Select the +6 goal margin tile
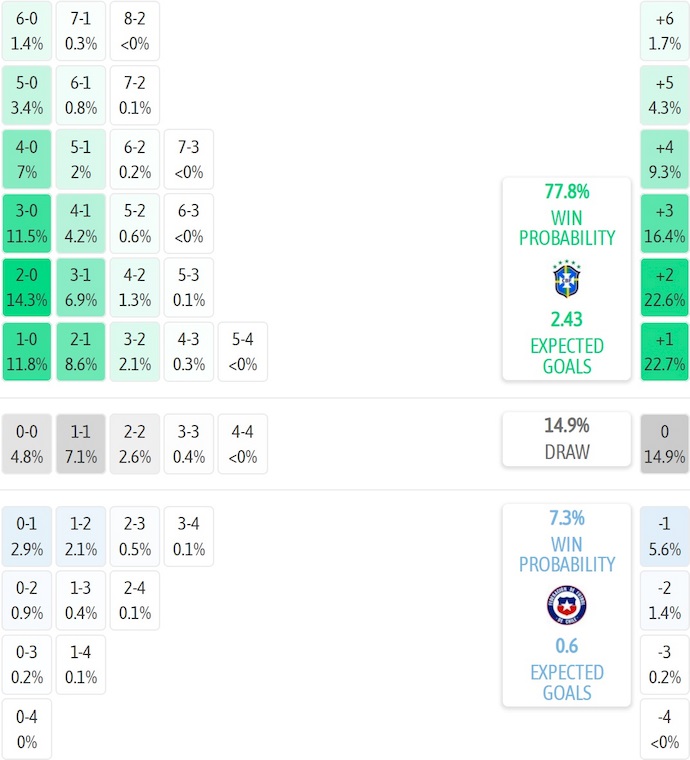The image size is (690, 760). pyautogui.click(x=664, y=31)
